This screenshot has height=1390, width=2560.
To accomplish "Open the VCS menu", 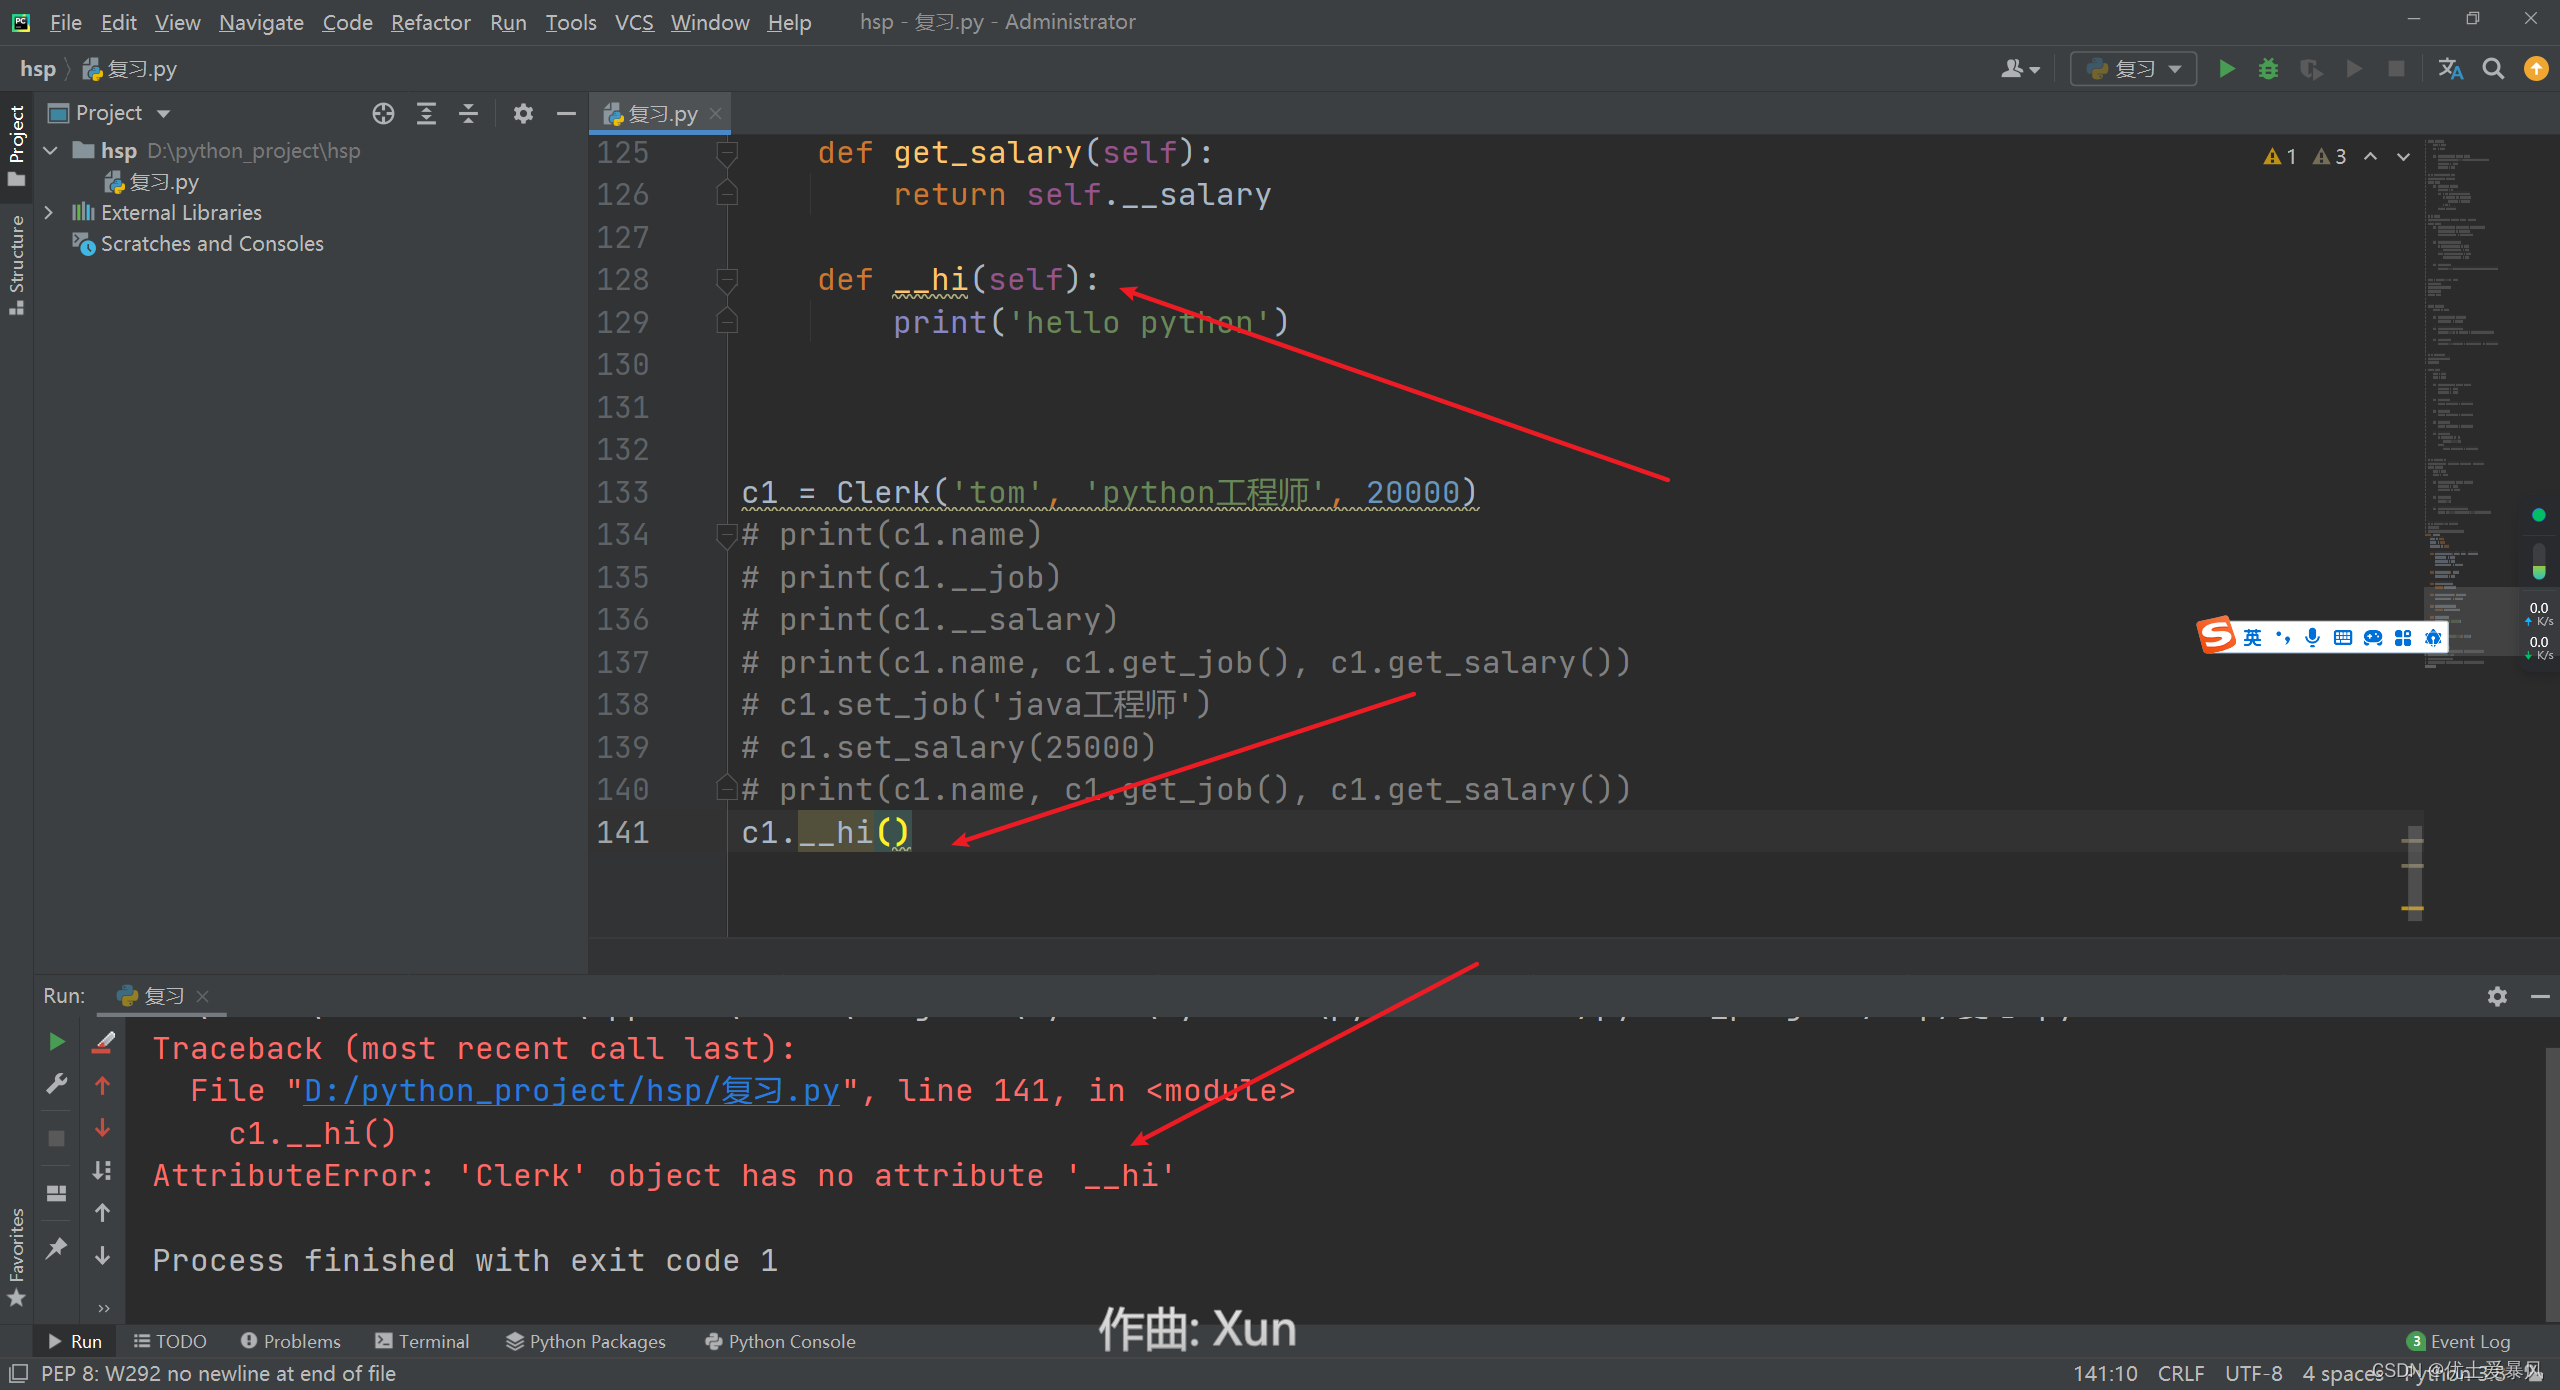I will [634, 22].
